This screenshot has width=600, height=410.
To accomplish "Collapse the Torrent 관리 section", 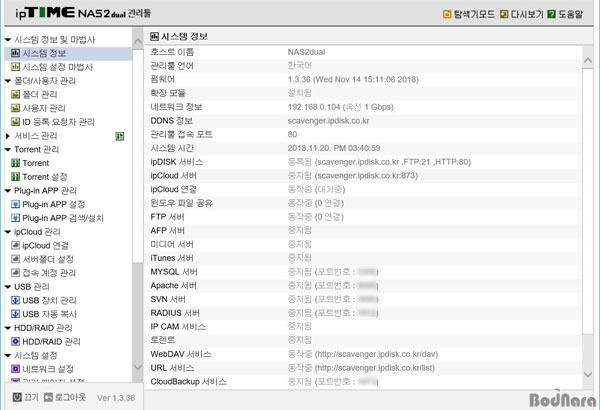I will [x=8, y=150].
